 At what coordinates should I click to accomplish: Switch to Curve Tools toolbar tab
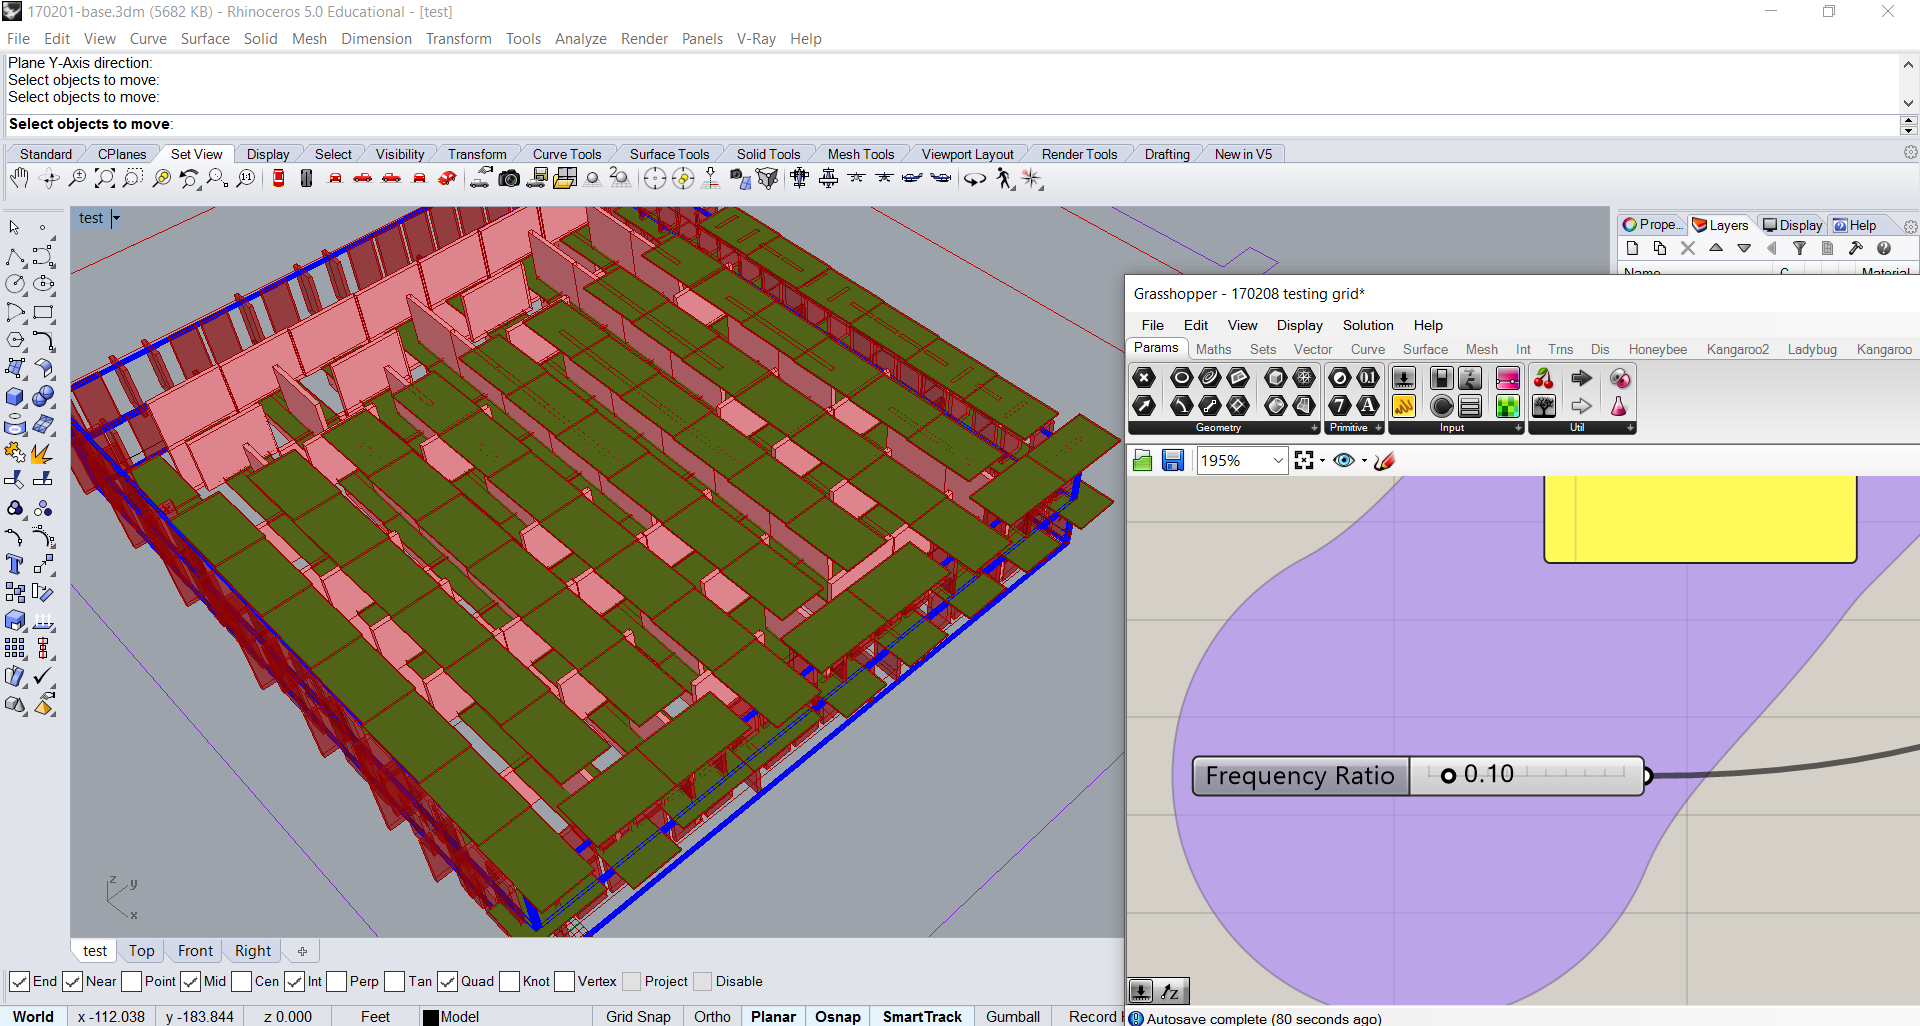pyautogui.click(x=566, y=154)
